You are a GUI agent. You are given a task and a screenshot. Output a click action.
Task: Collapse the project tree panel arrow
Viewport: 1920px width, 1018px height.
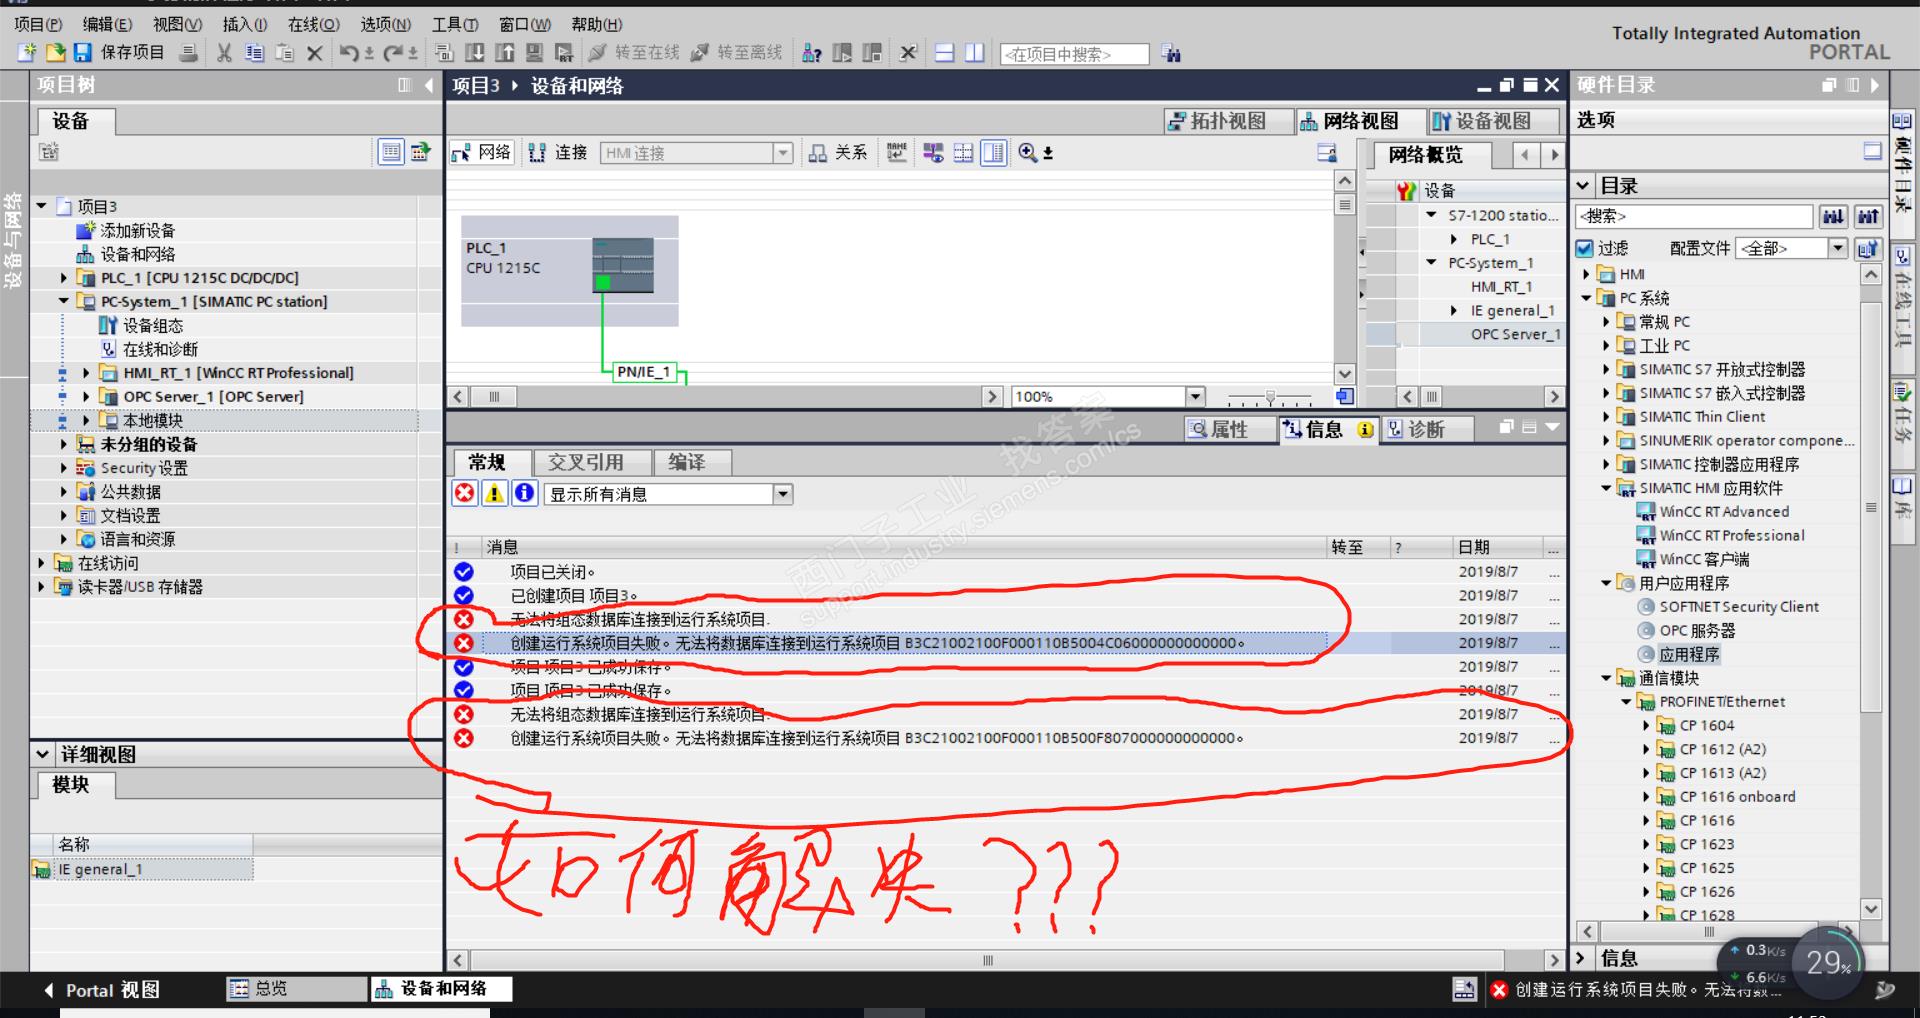click(x=429, y=85)
